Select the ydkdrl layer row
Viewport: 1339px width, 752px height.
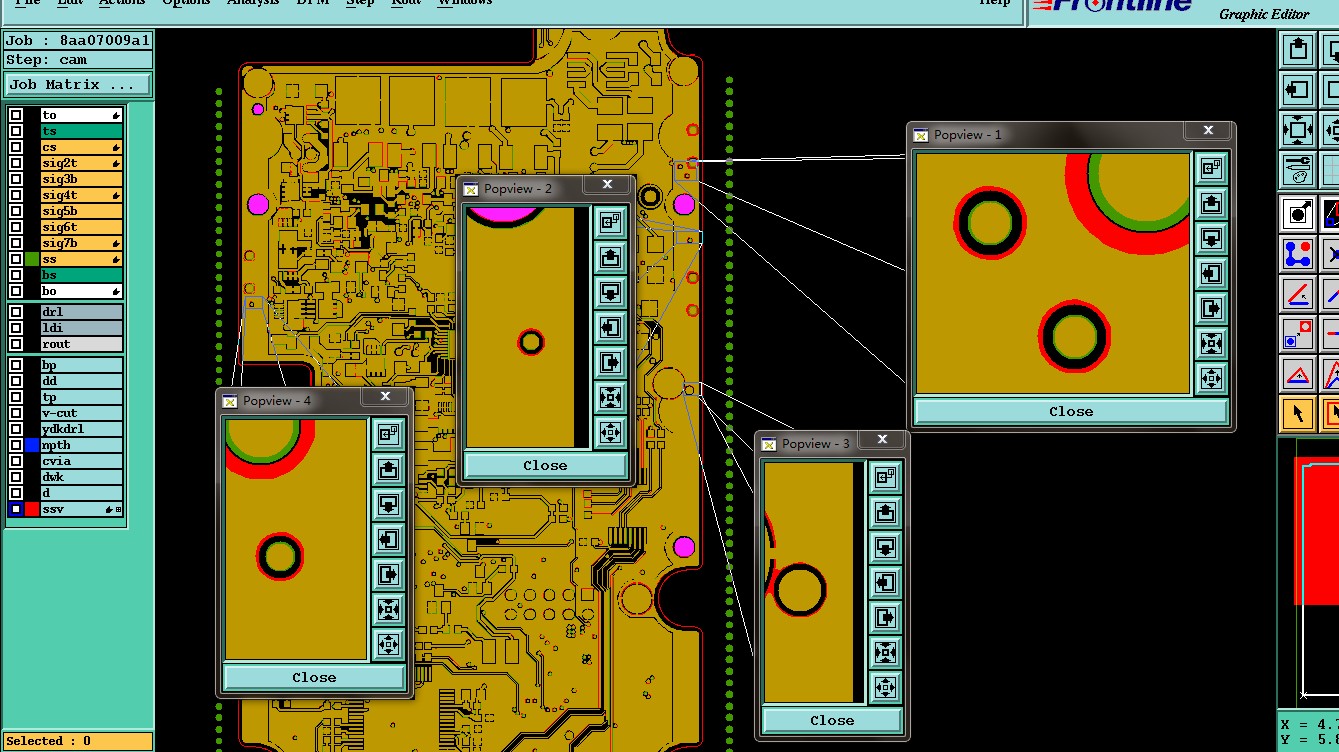point(81,429)
